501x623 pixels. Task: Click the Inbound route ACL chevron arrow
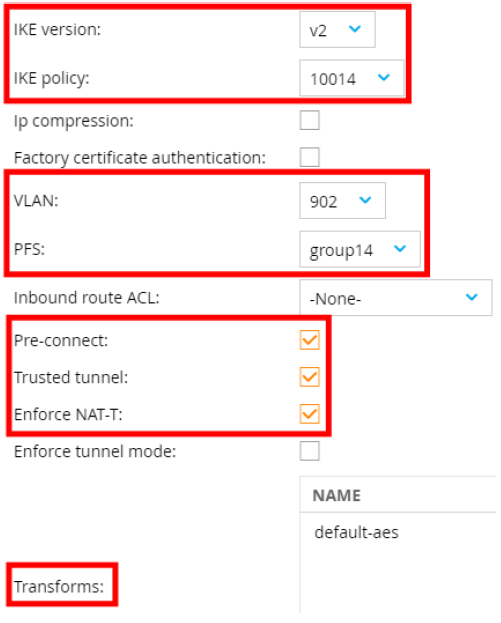tap(471, 297)
